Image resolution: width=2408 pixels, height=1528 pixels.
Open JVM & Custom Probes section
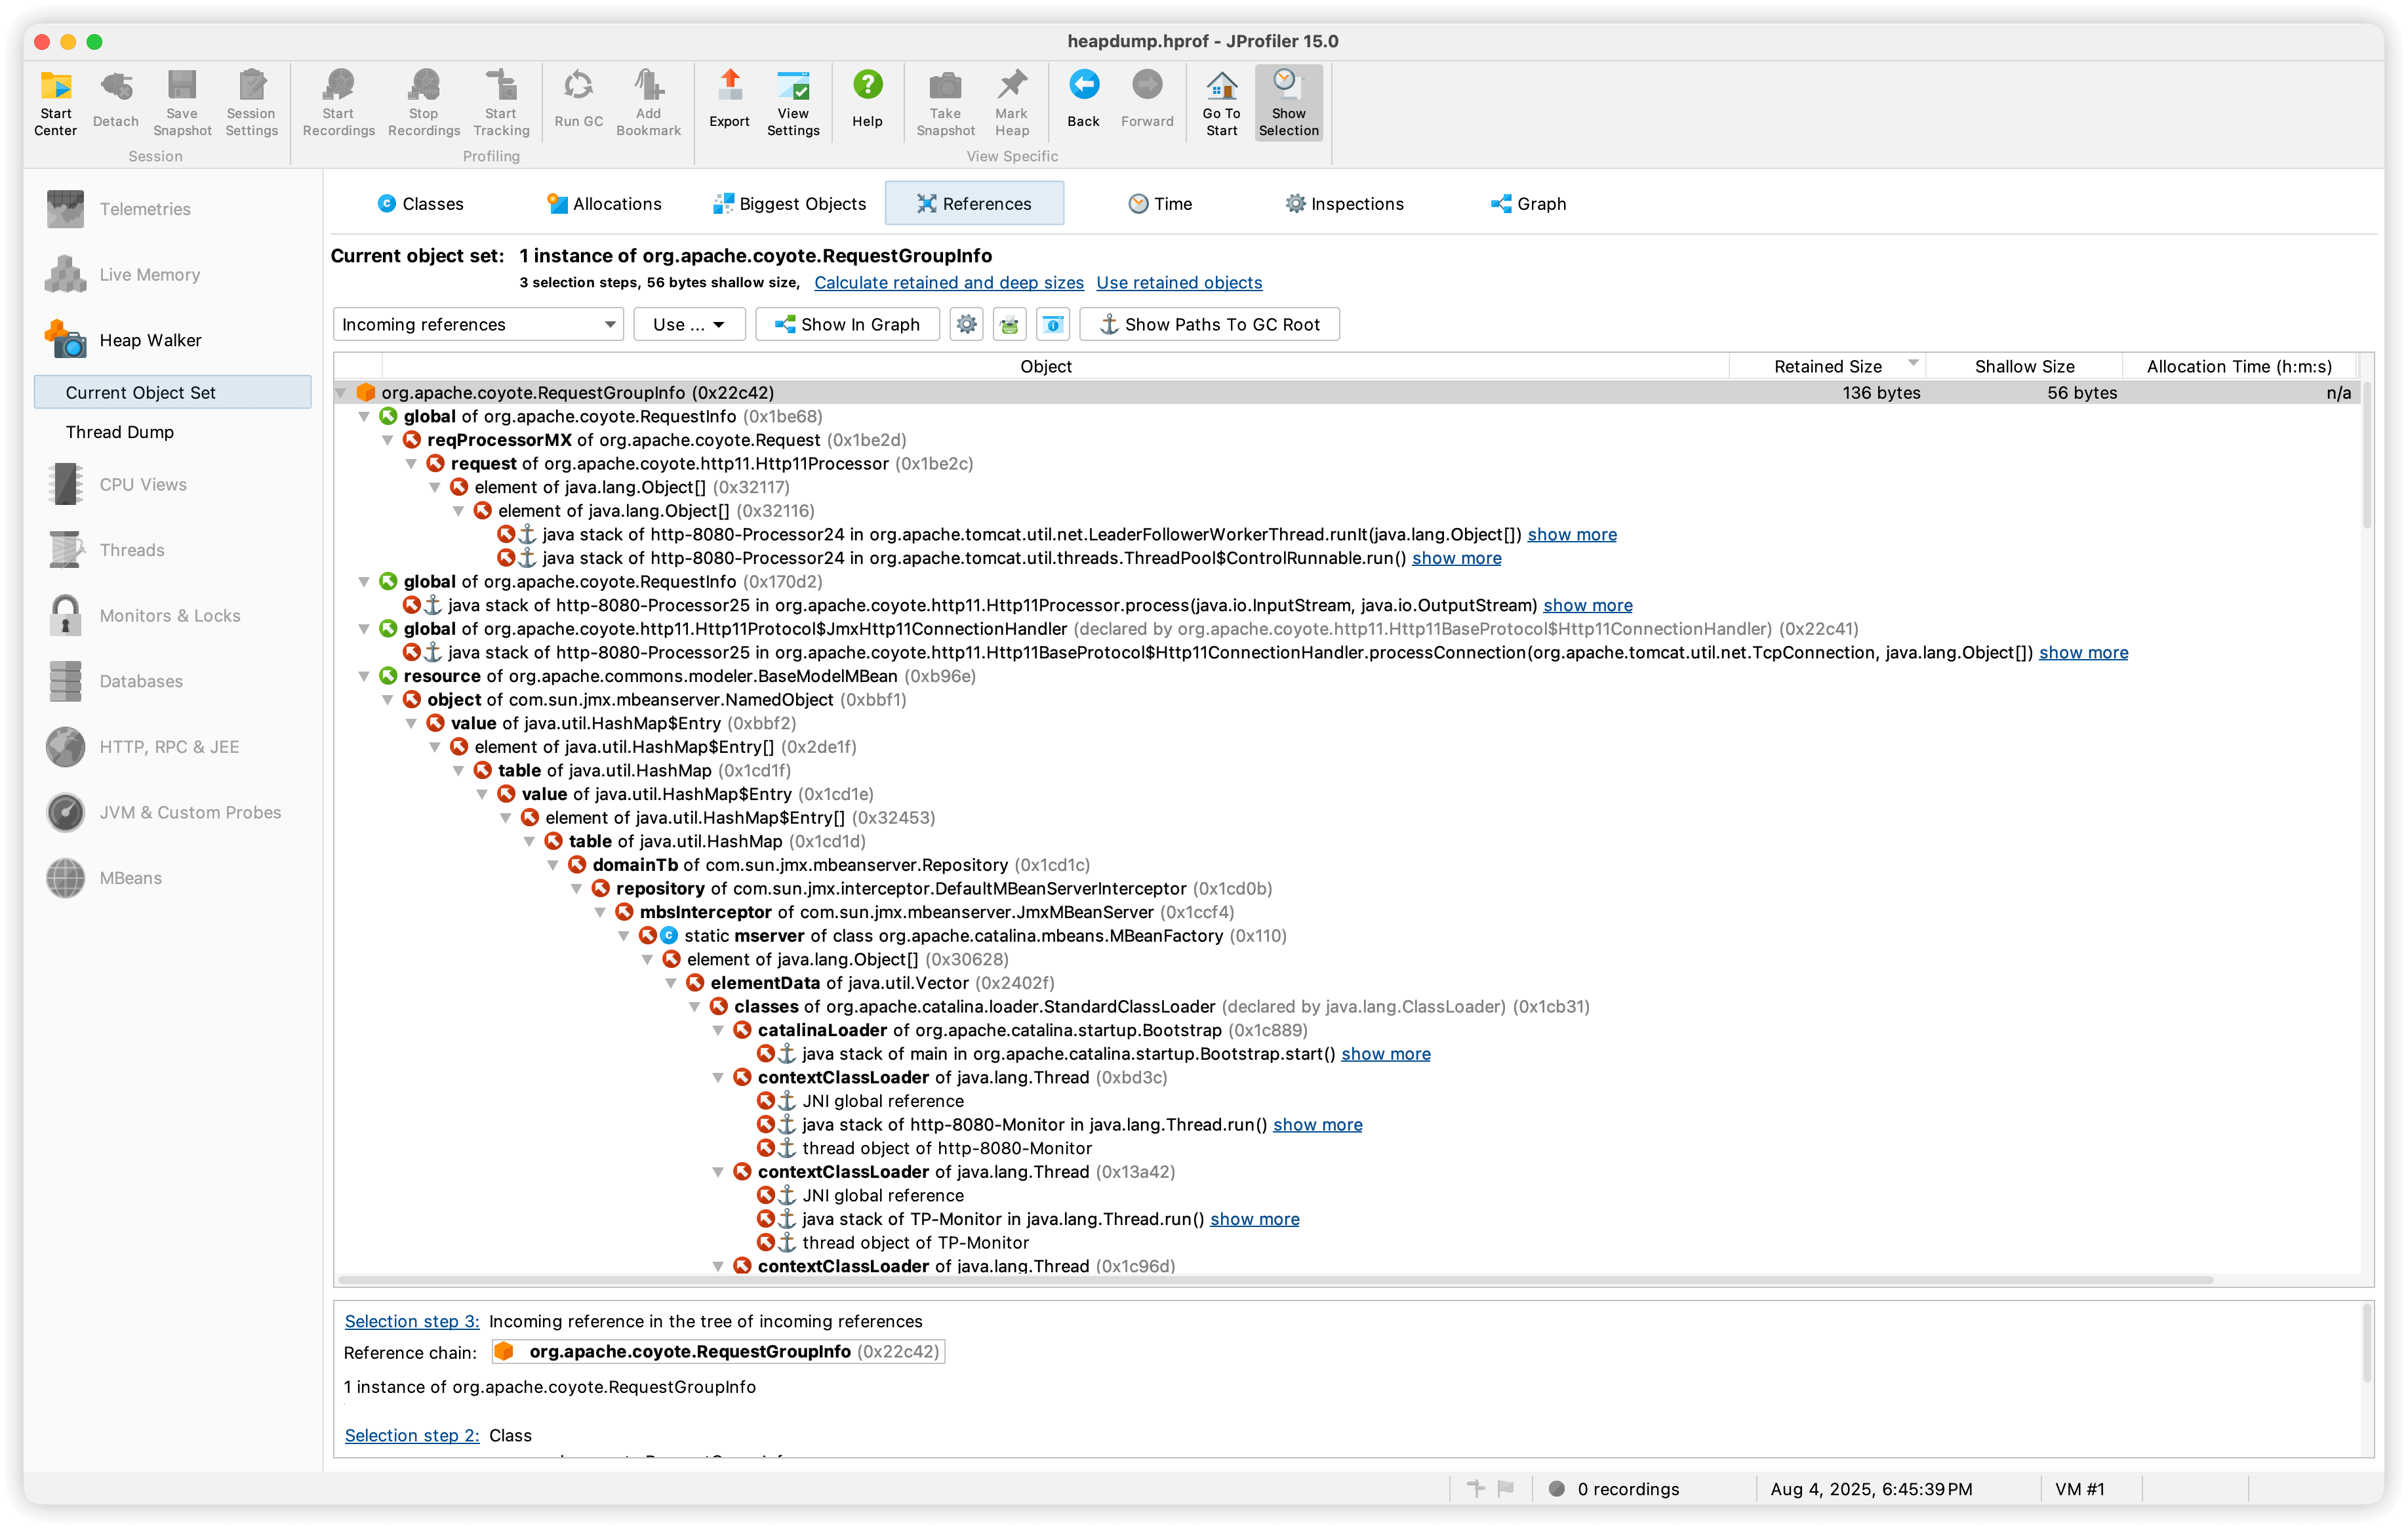190,813
